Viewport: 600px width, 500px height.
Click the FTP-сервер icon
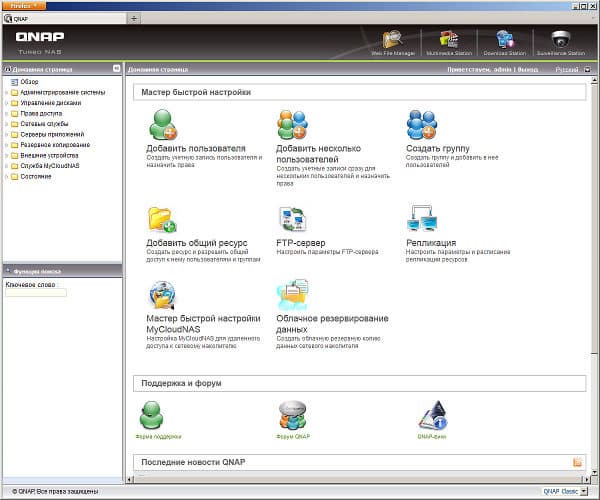(x=292, y=219)
